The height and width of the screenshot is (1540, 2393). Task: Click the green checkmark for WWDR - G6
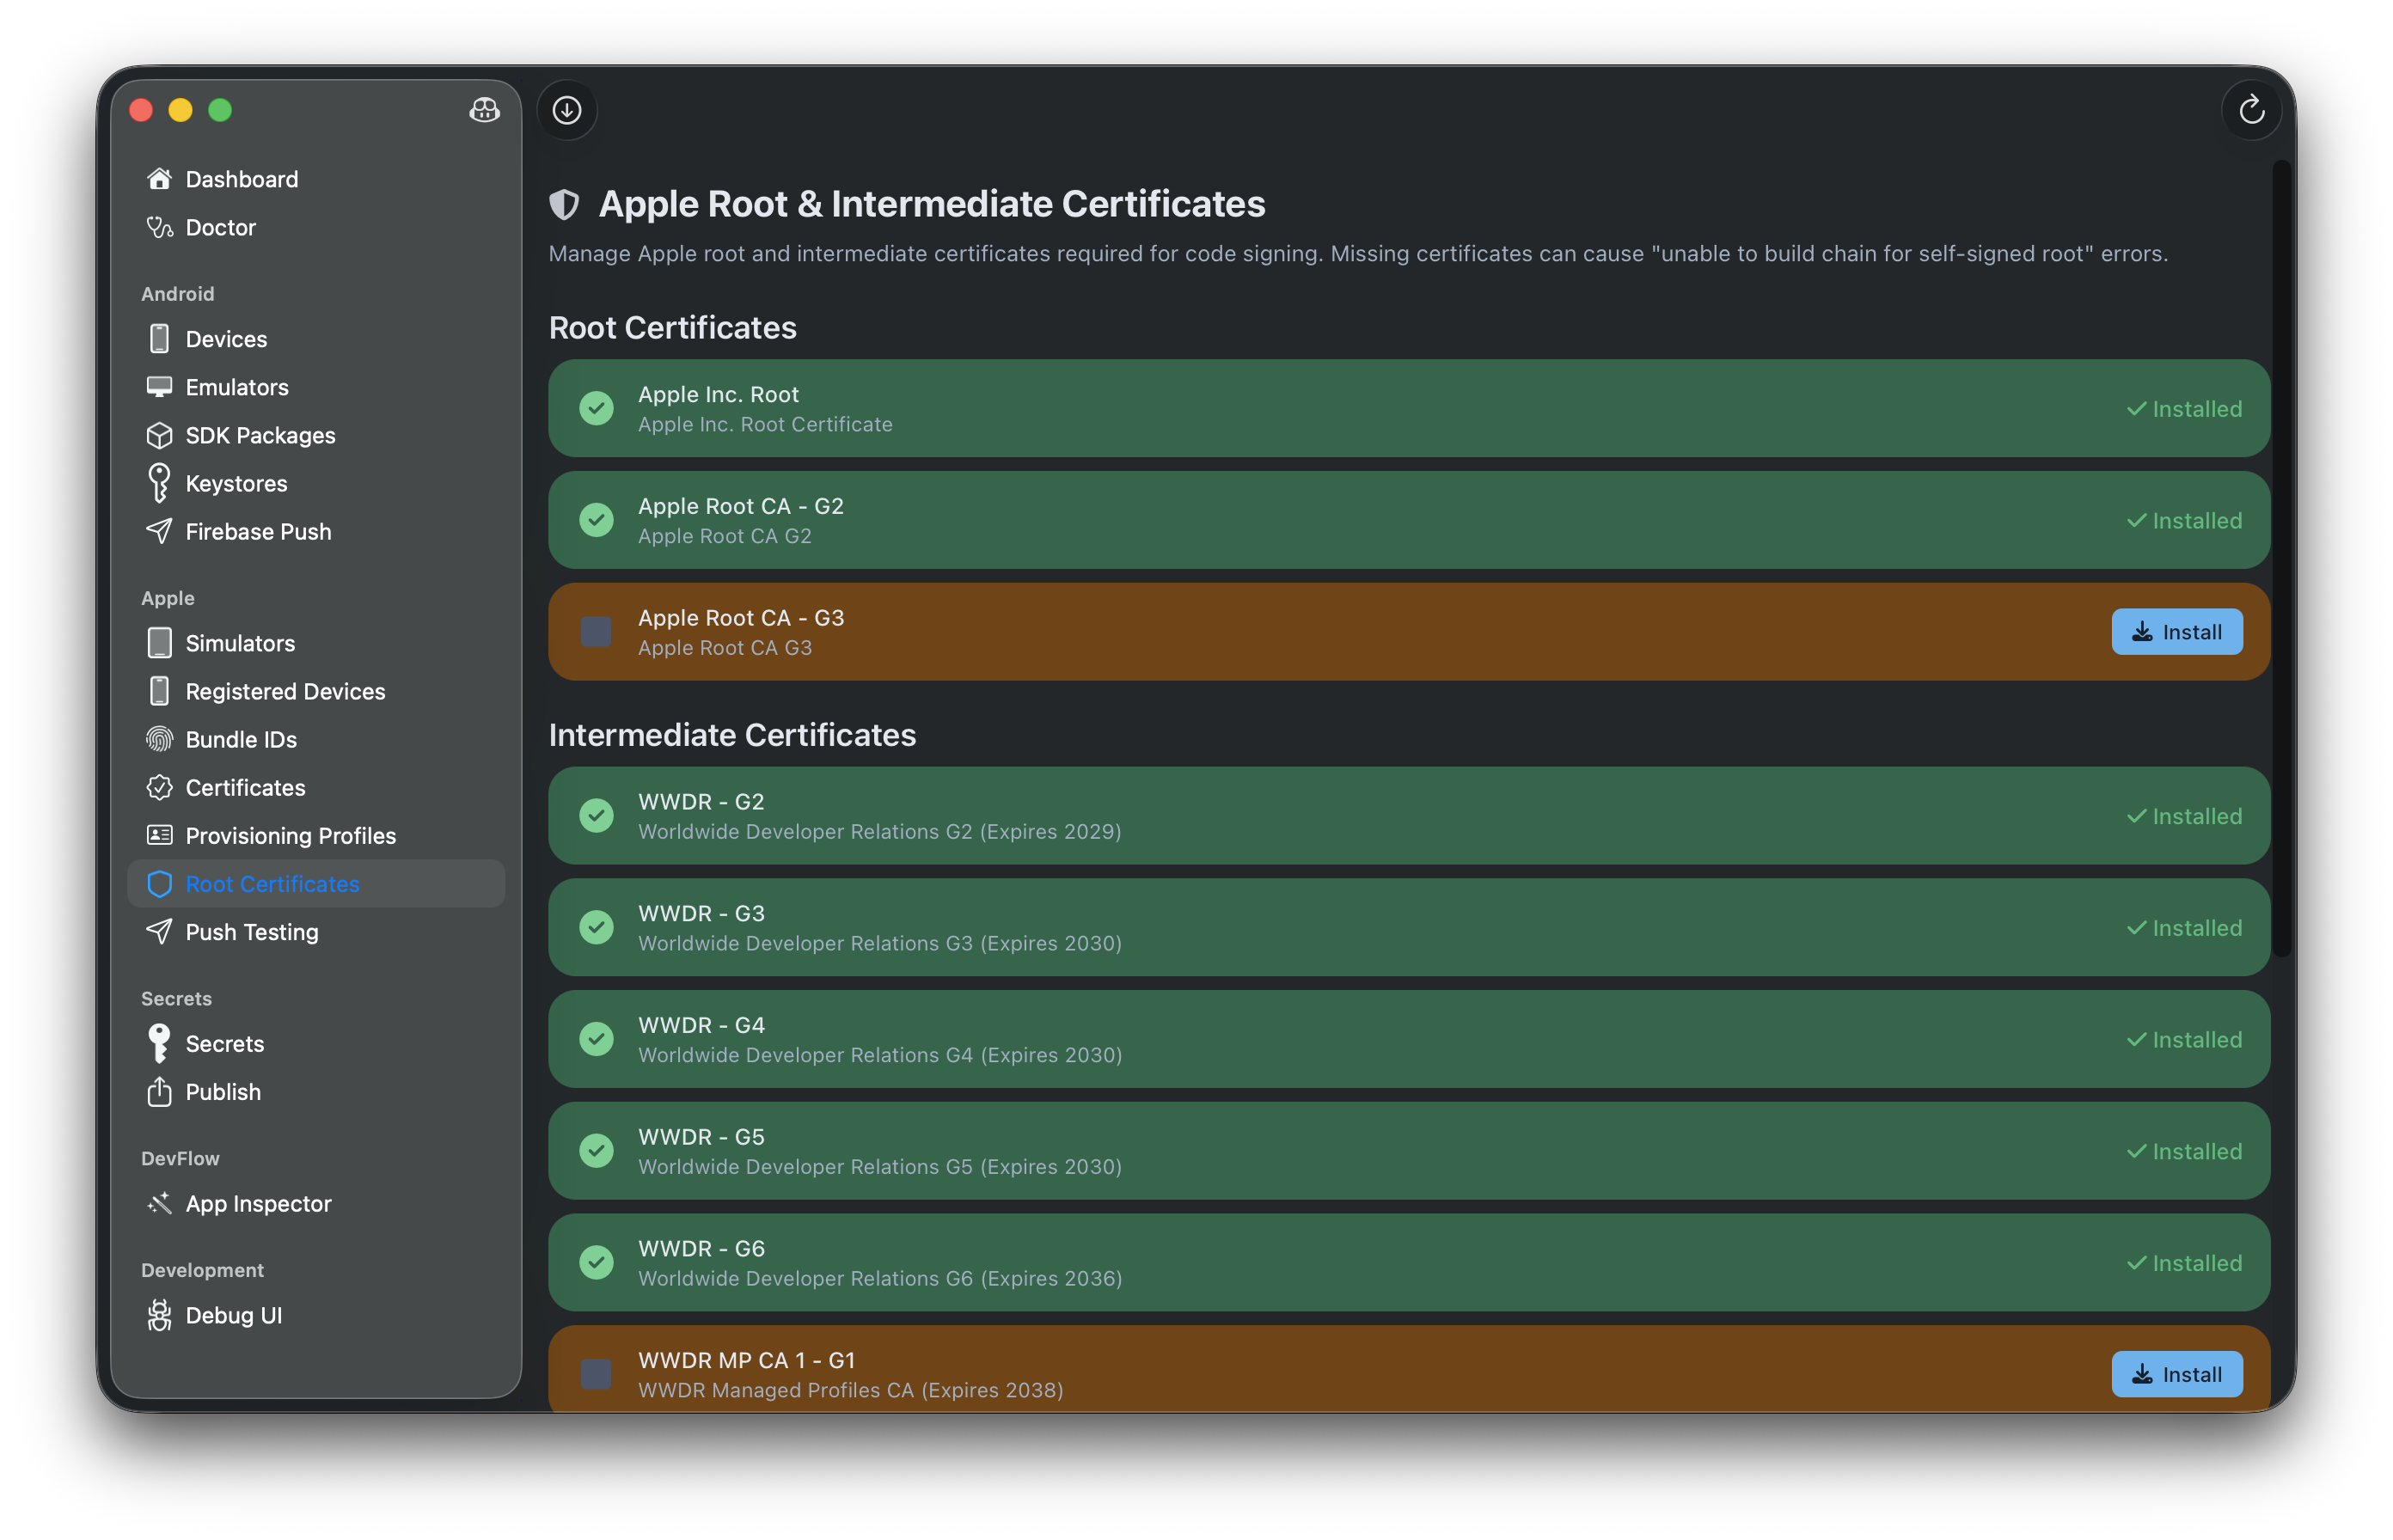coord(597,1262)
